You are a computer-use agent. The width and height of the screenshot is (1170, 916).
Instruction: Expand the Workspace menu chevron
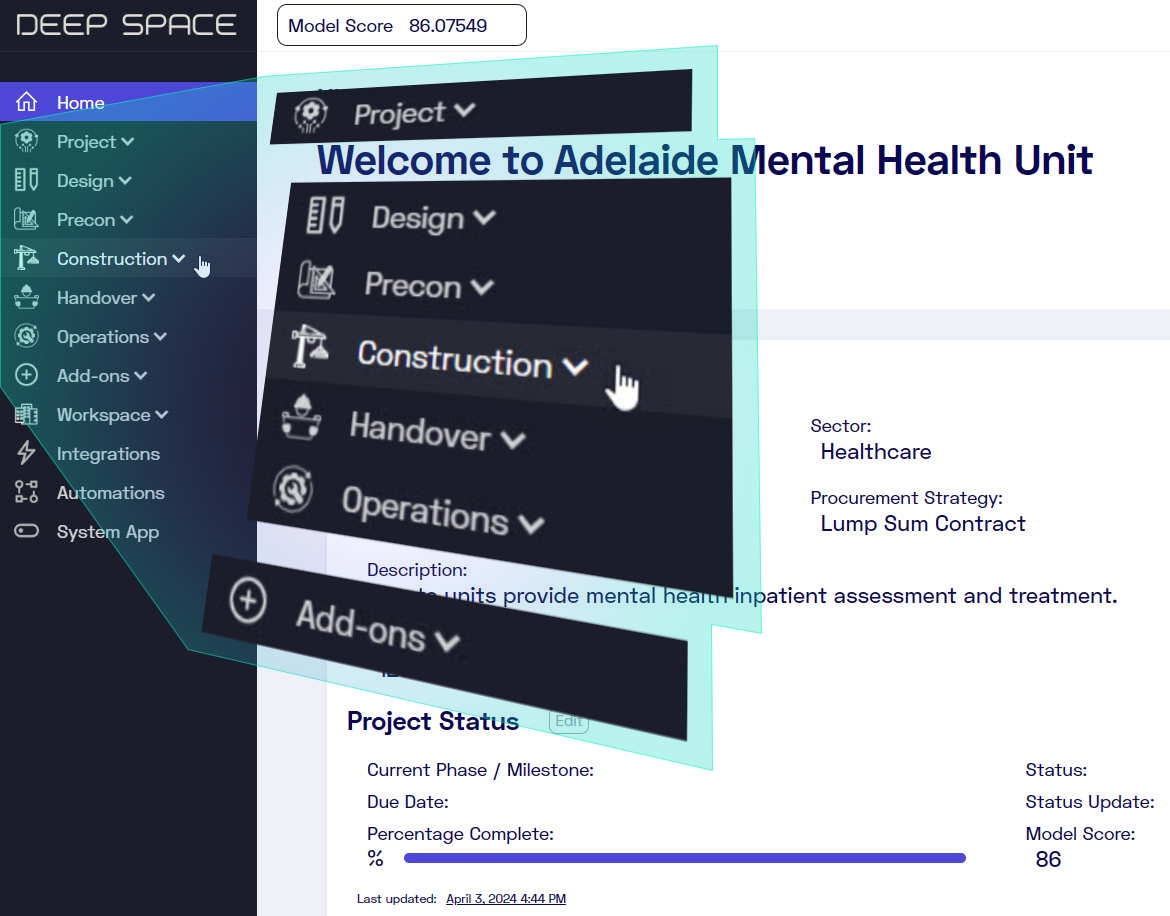(x=162, y=415)
